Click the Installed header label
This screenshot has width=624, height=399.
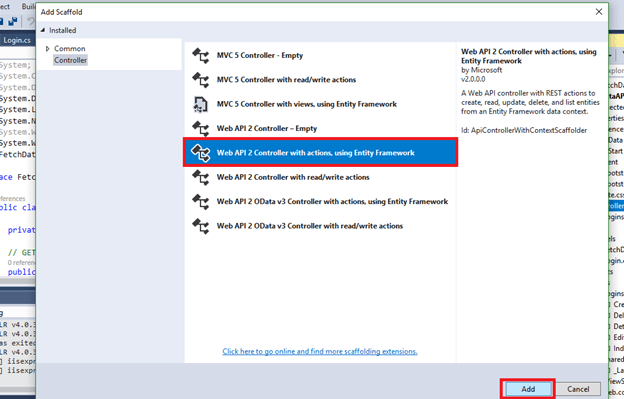tap(62, 30)
